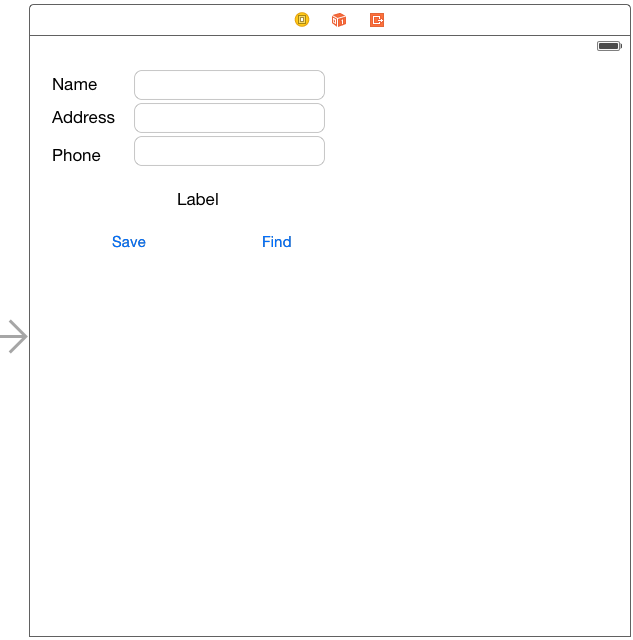Click the Name text field

(x=229, y=85)
